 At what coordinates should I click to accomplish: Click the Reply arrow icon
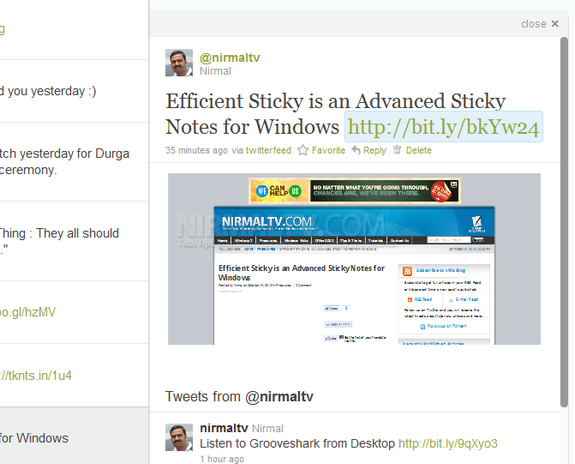[x=356, y=150]
